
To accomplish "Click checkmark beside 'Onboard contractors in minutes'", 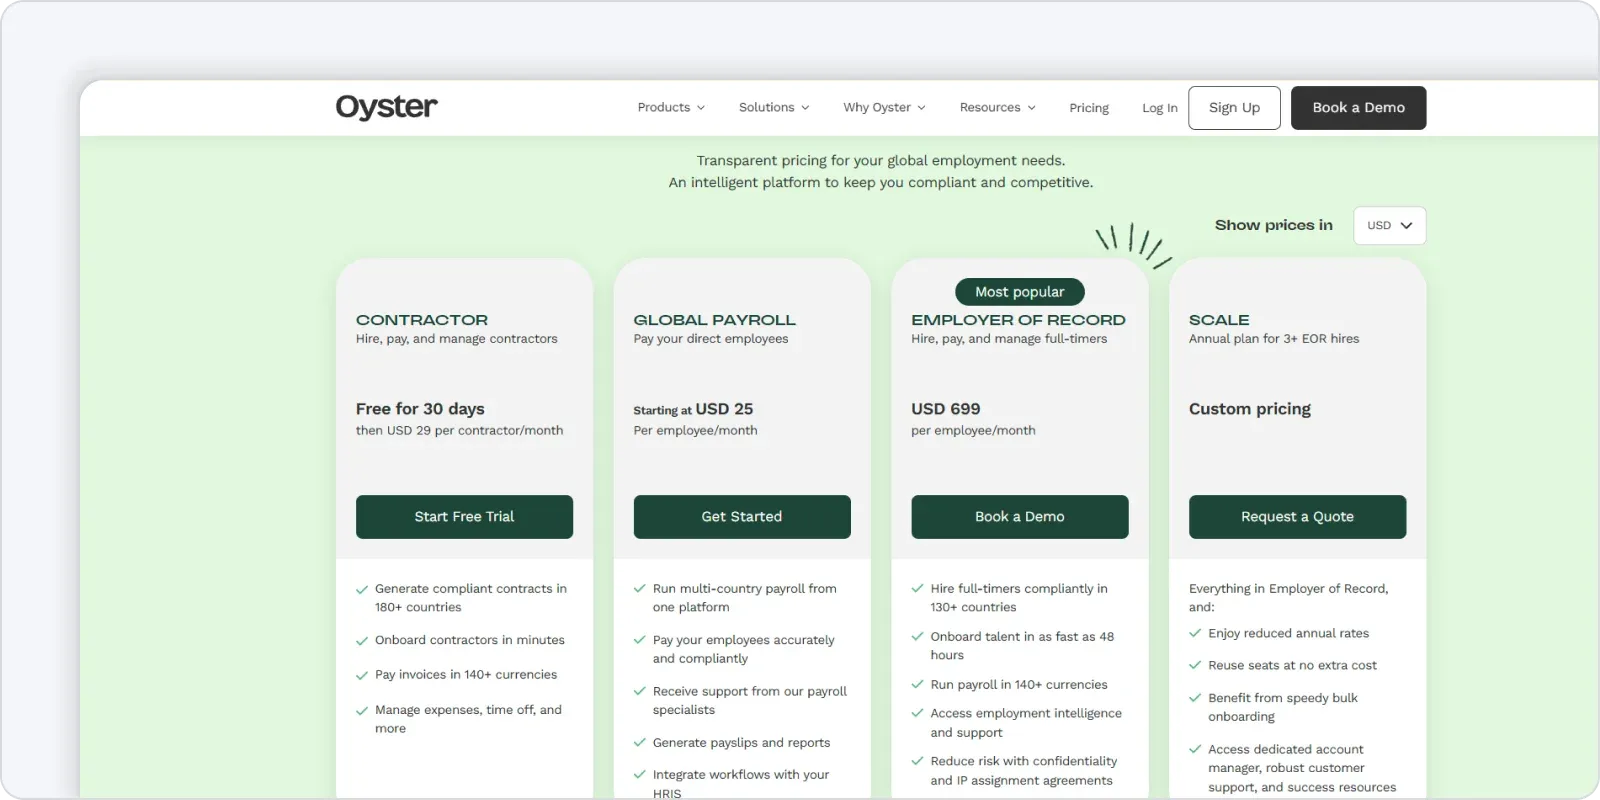I will 362,641.
